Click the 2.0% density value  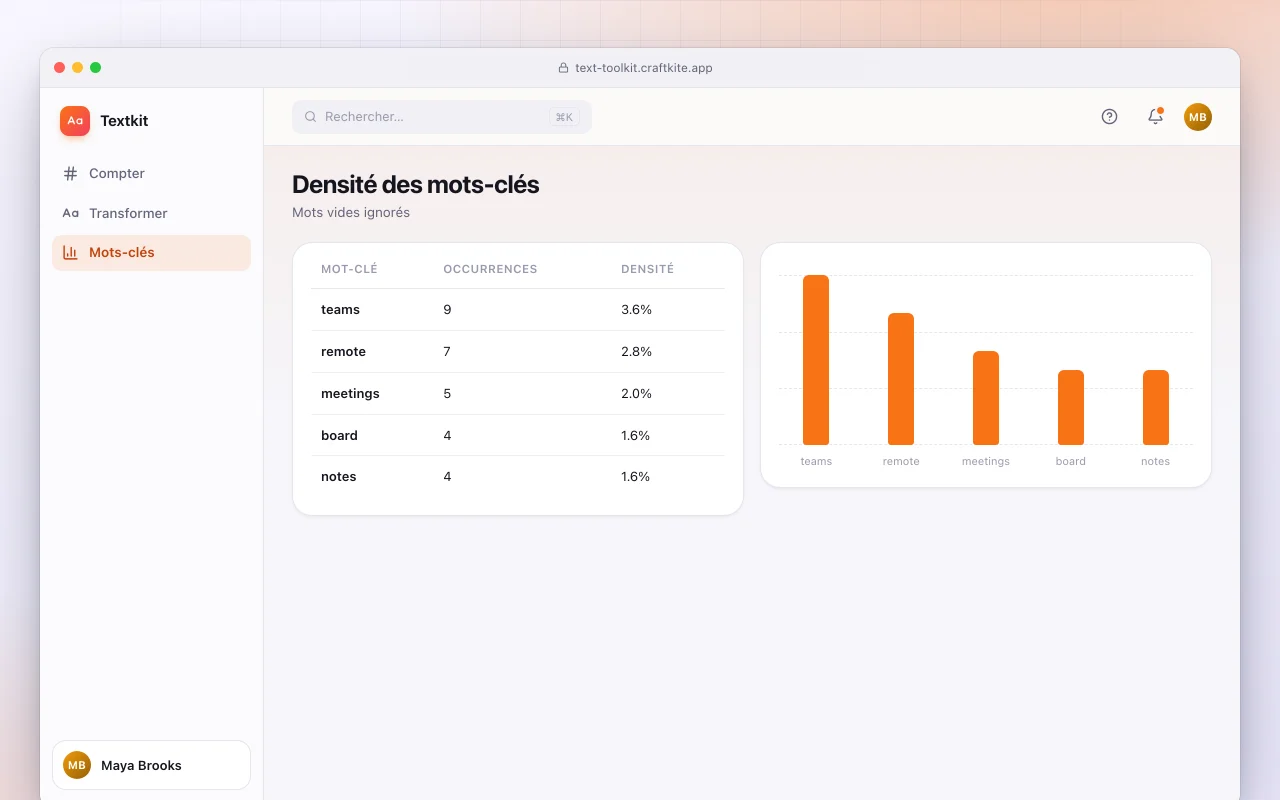coord(636,394)
